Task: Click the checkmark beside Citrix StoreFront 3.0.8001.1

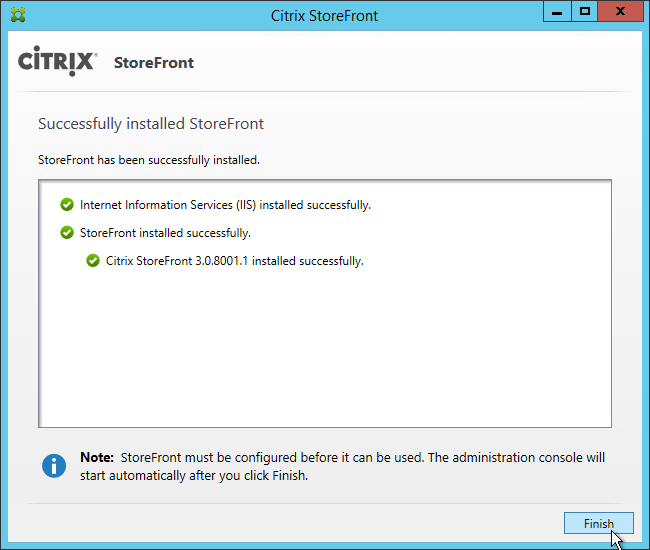Action: coord(93,261)
